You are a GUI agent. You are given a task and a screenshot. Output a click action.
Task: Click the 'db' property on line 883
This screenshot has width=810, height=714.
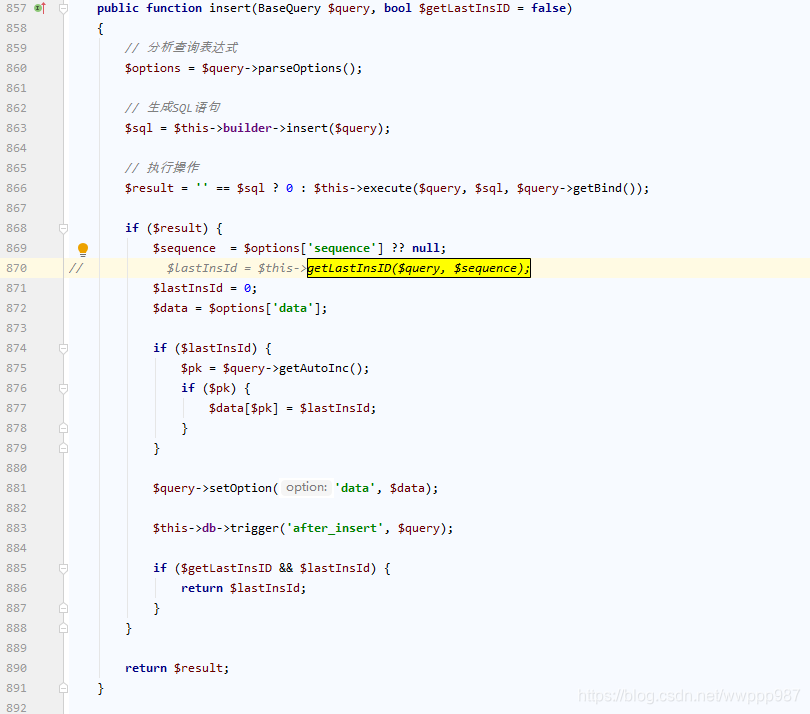point(209,528)
